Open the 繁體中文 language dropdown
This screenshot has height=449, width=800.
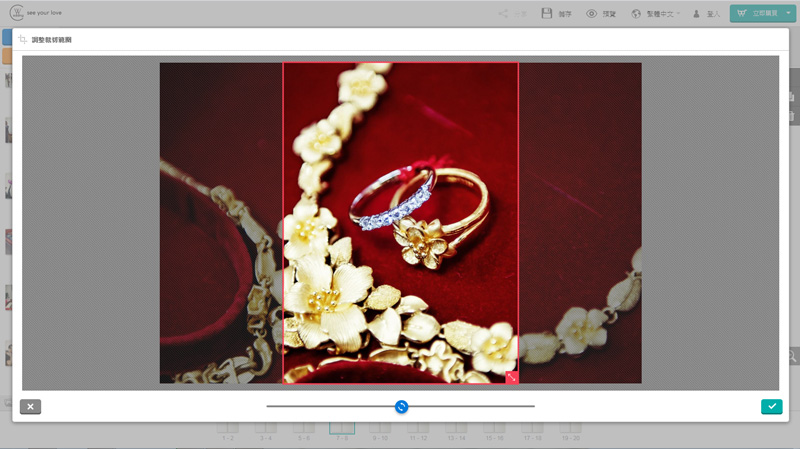[x=663, y=14]
